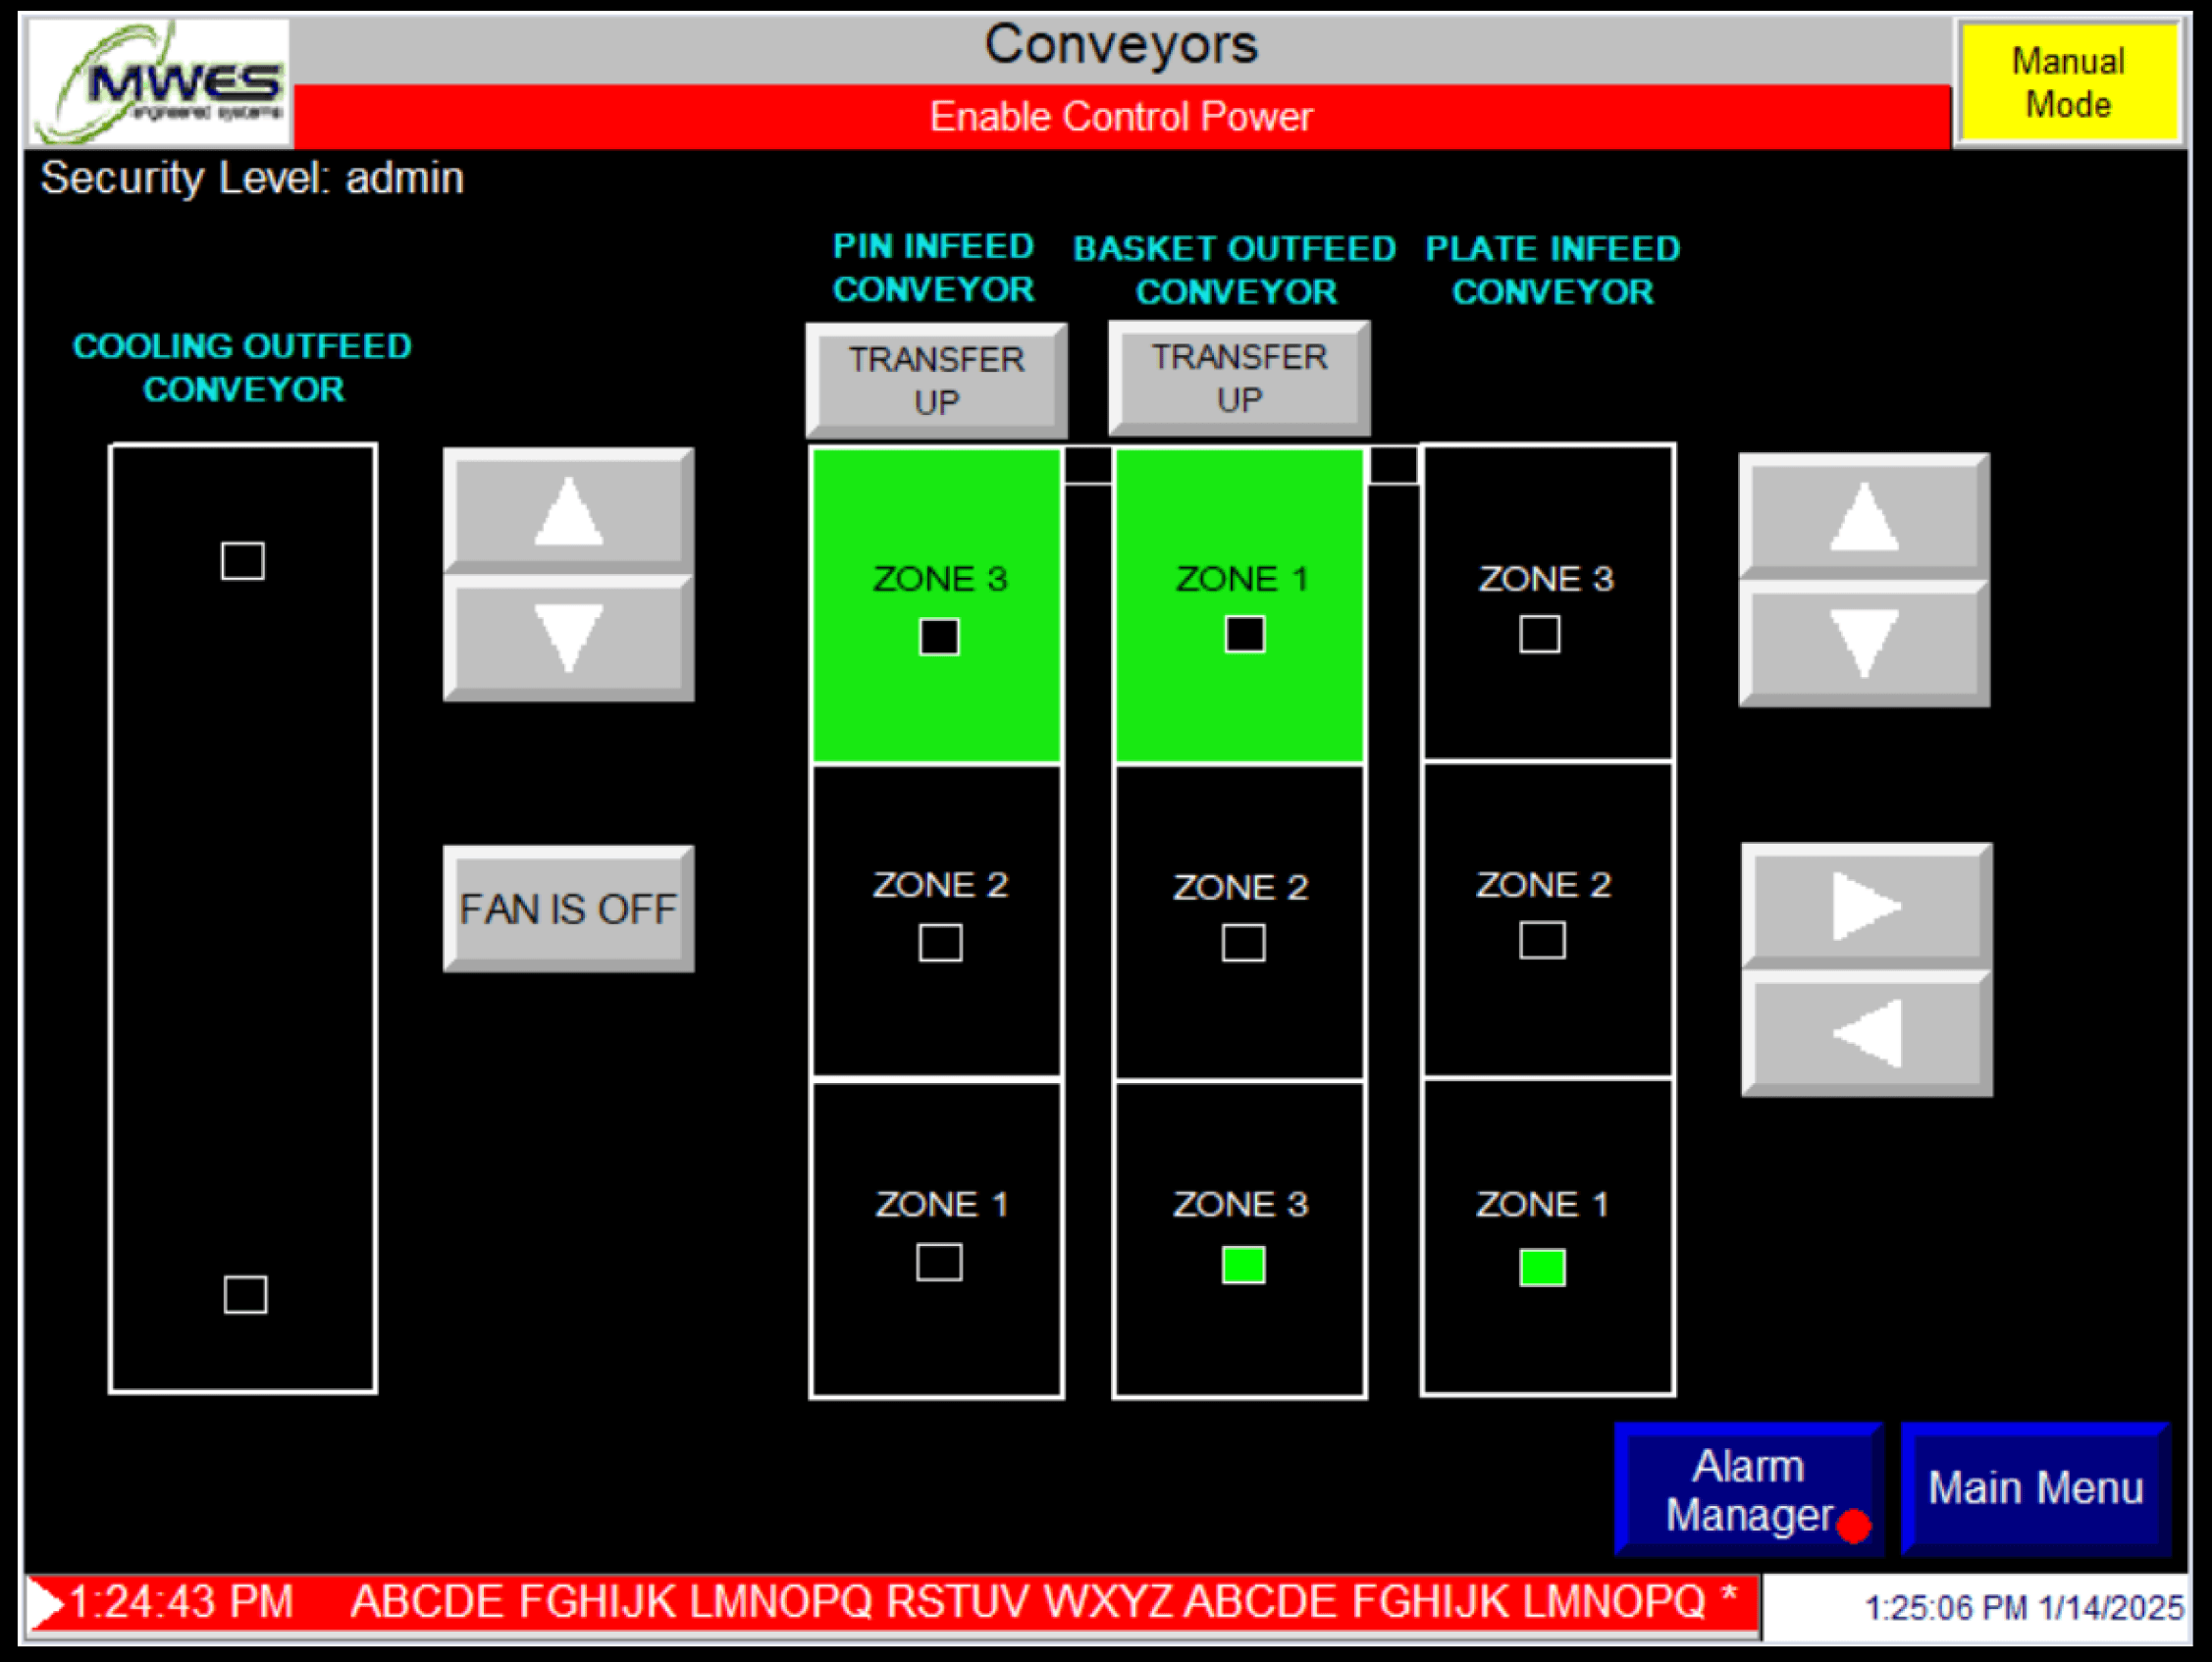Image resolution: width=2212 pixels, height=1662 pixels.
Task: Click the FAN IS OFF button
Action: click(x=567, y=908)
